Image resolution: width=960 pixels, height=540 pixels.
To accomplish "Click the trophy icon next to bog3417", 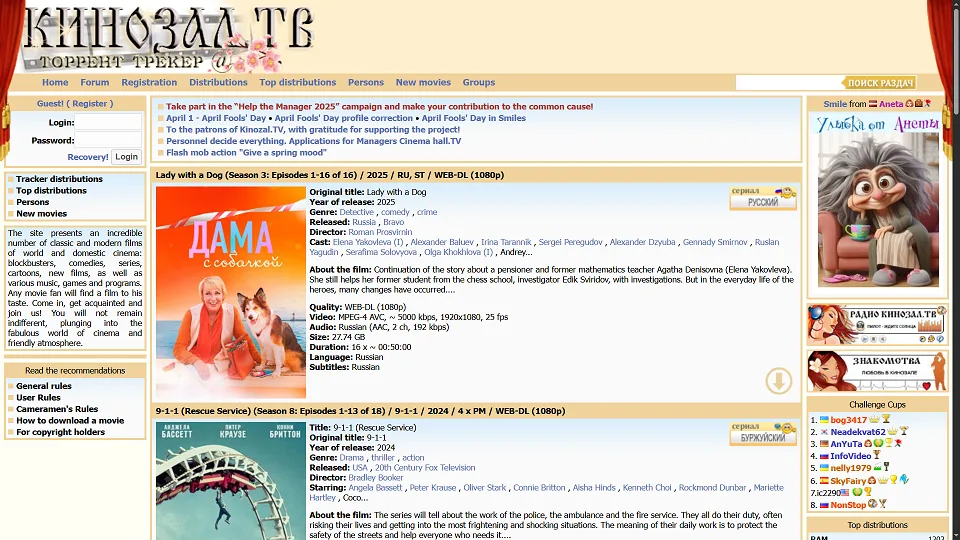I will [886, 419].
